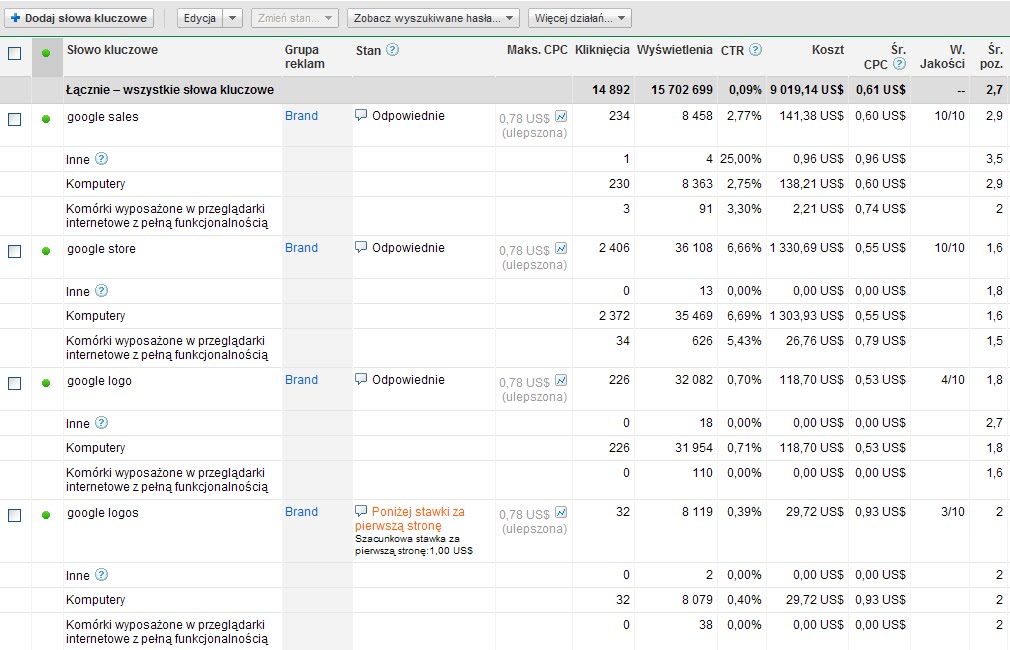Sort by Koszt column header

828,50
